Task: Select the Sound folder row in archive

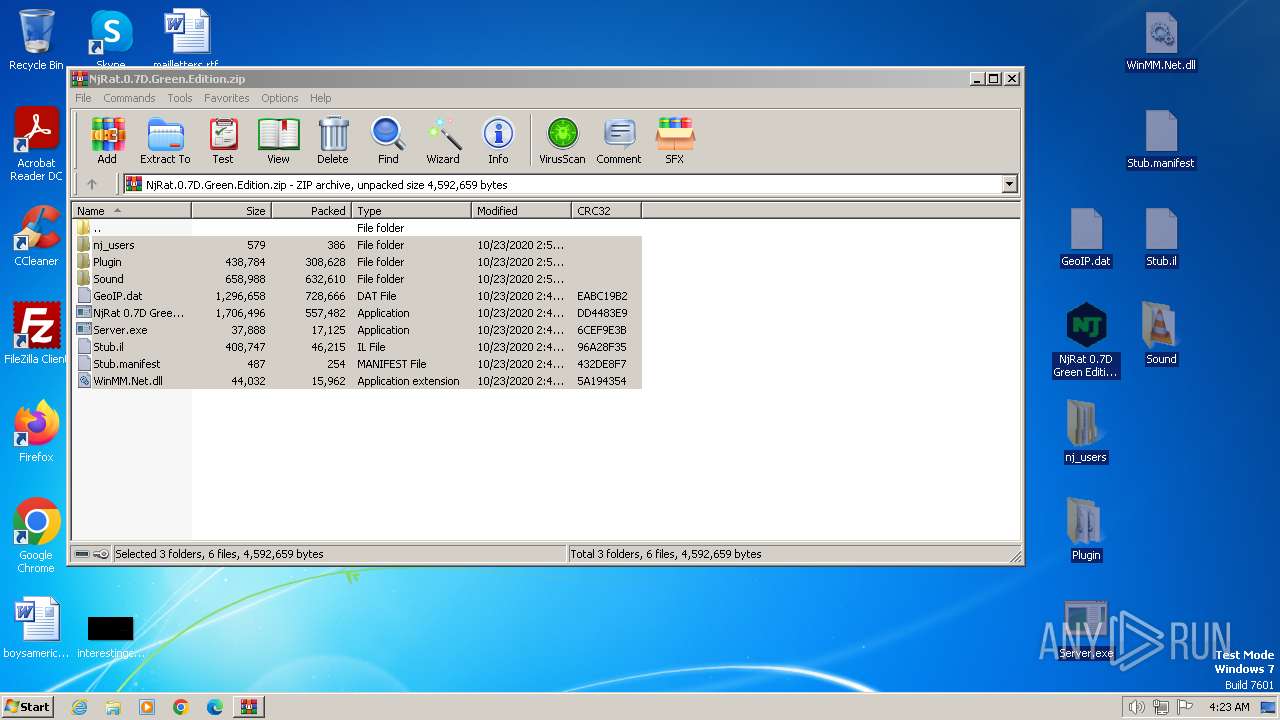Action: [357, 279]
